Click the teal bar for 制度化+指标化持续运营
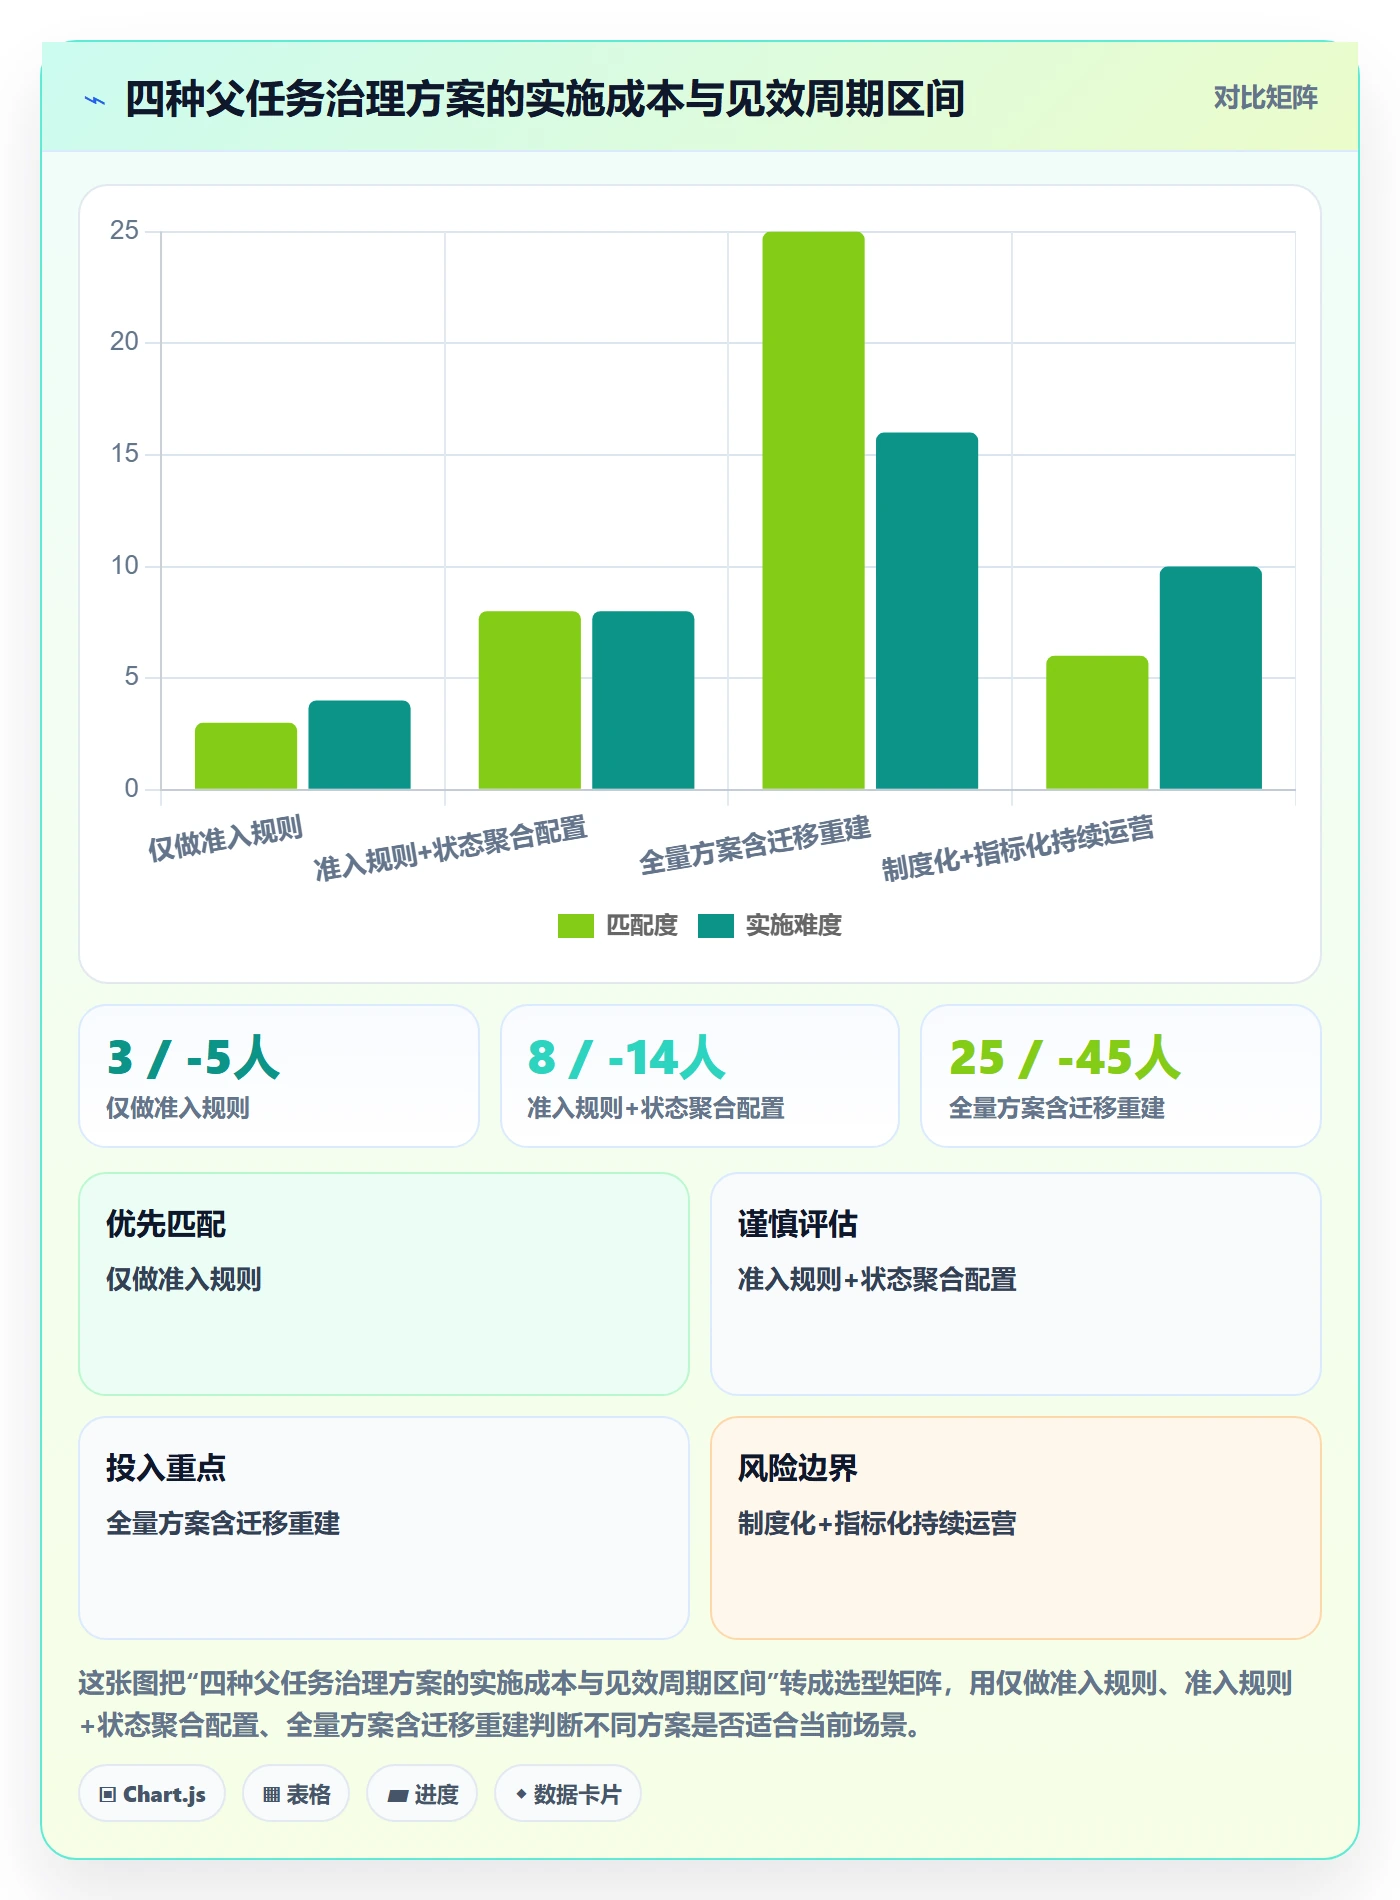 (x=1210, y=678)
